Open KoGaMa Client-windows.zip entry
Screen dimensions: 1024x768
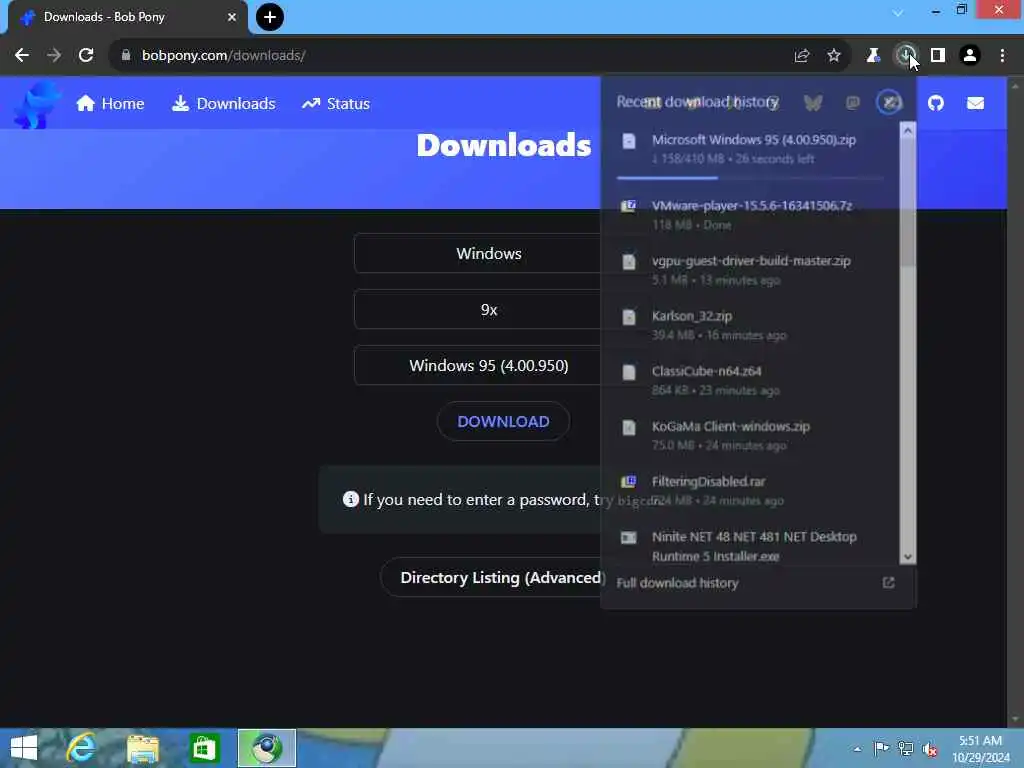(x=751, y=436)
